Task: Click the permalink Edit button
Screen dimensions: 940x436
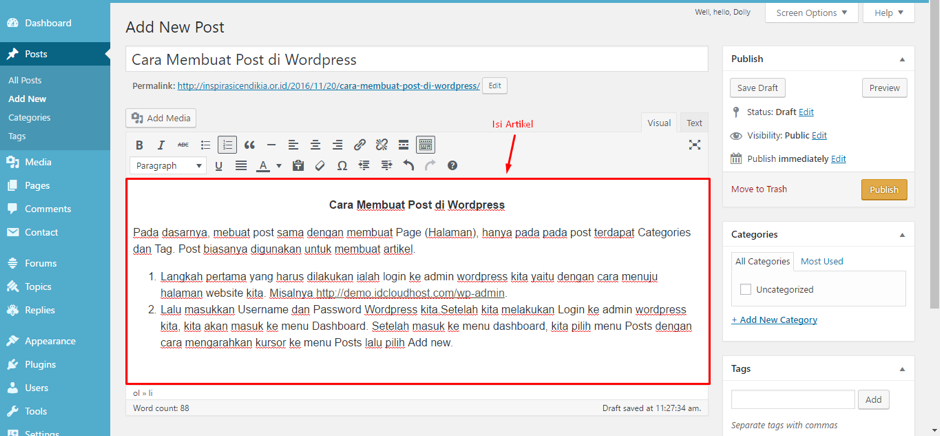Action: click(x=495, y=86)
